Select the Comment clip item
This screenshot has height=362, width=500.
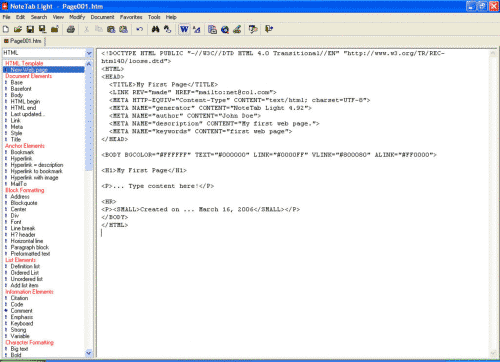pos(21,310)
